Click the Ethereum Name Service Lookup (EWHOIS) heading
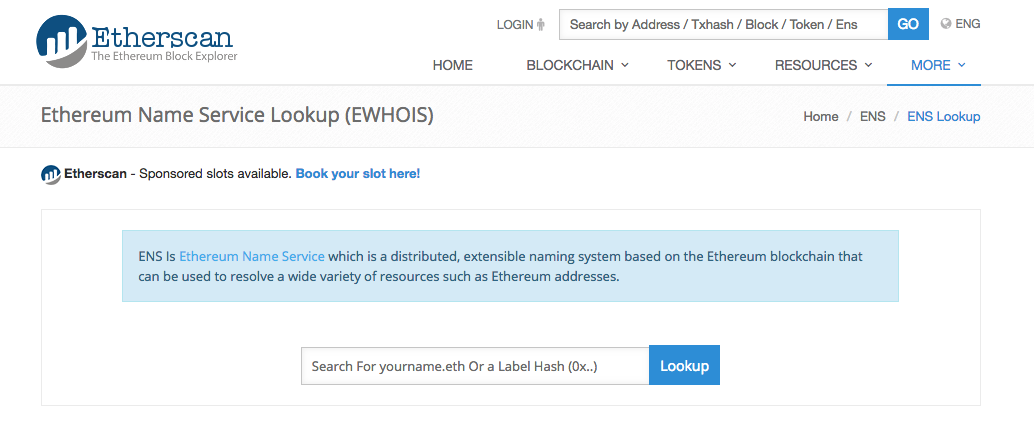The height and width of the screenshot is (421, 1034). (237, 115)
